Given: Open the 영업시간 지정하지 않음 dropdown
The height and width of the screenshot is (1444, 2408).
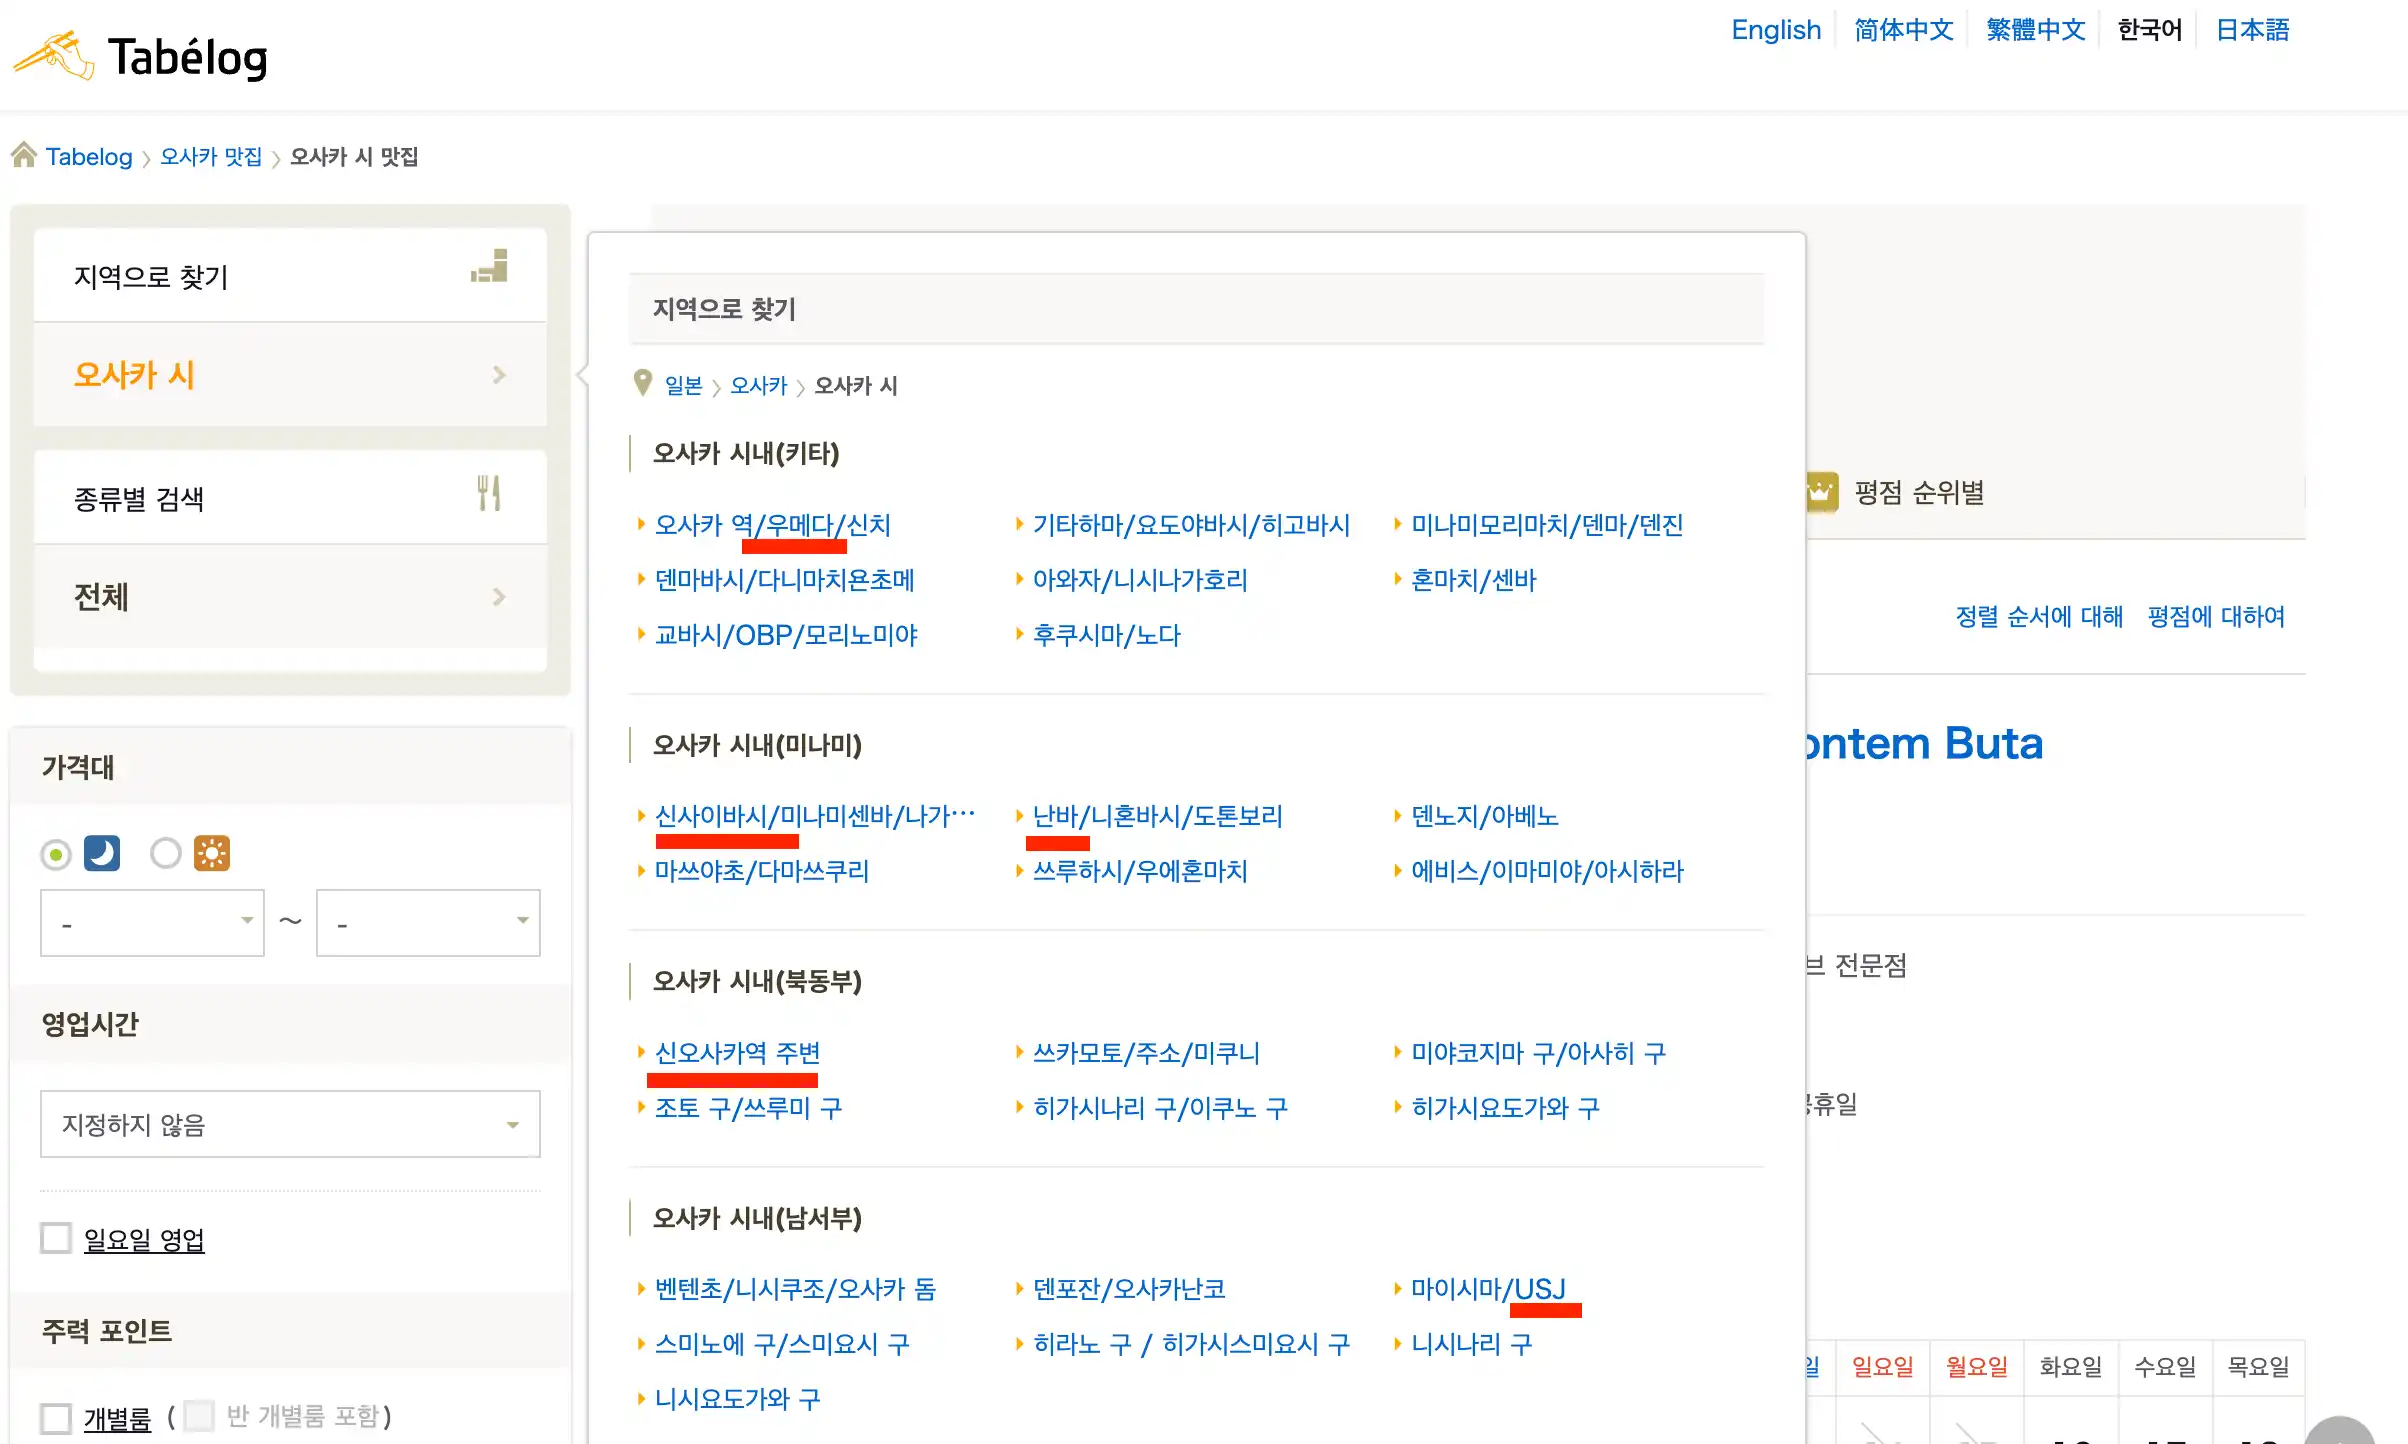Looking at the screenshot, I should click(290, 1125).
